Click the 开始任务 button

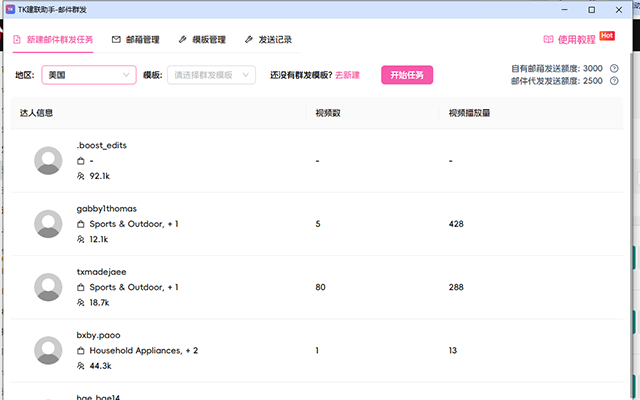pos(407,75)
